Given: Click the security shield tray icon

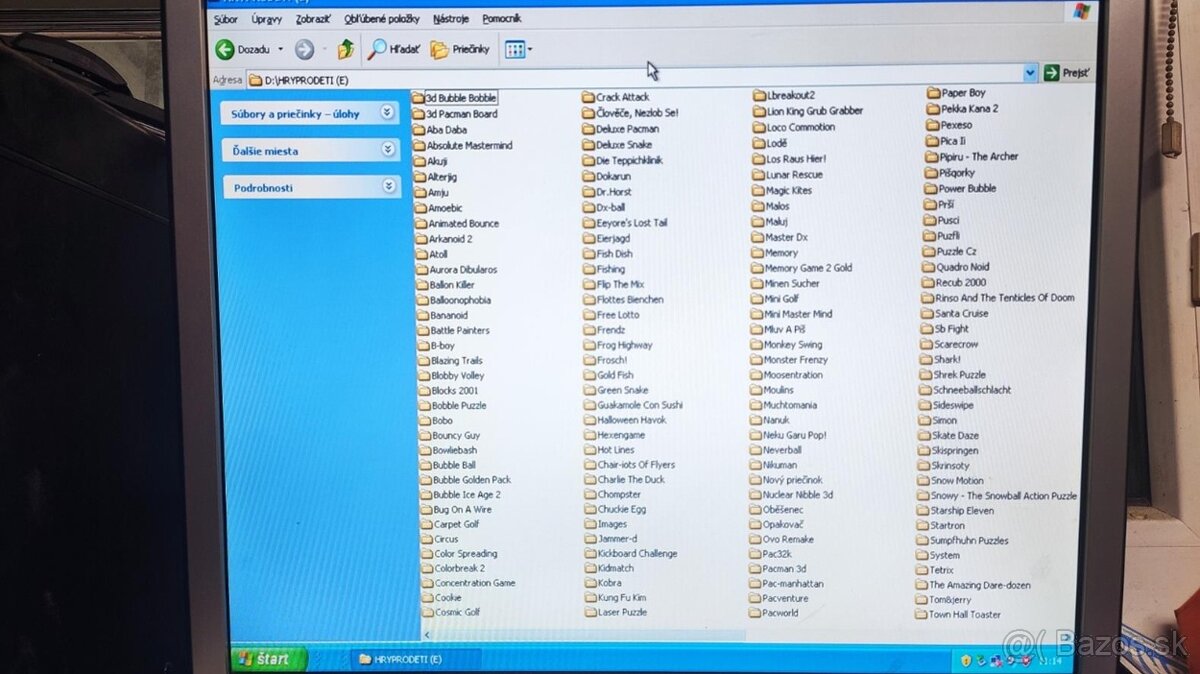Looking at the screenshot, I should (965, 661).
